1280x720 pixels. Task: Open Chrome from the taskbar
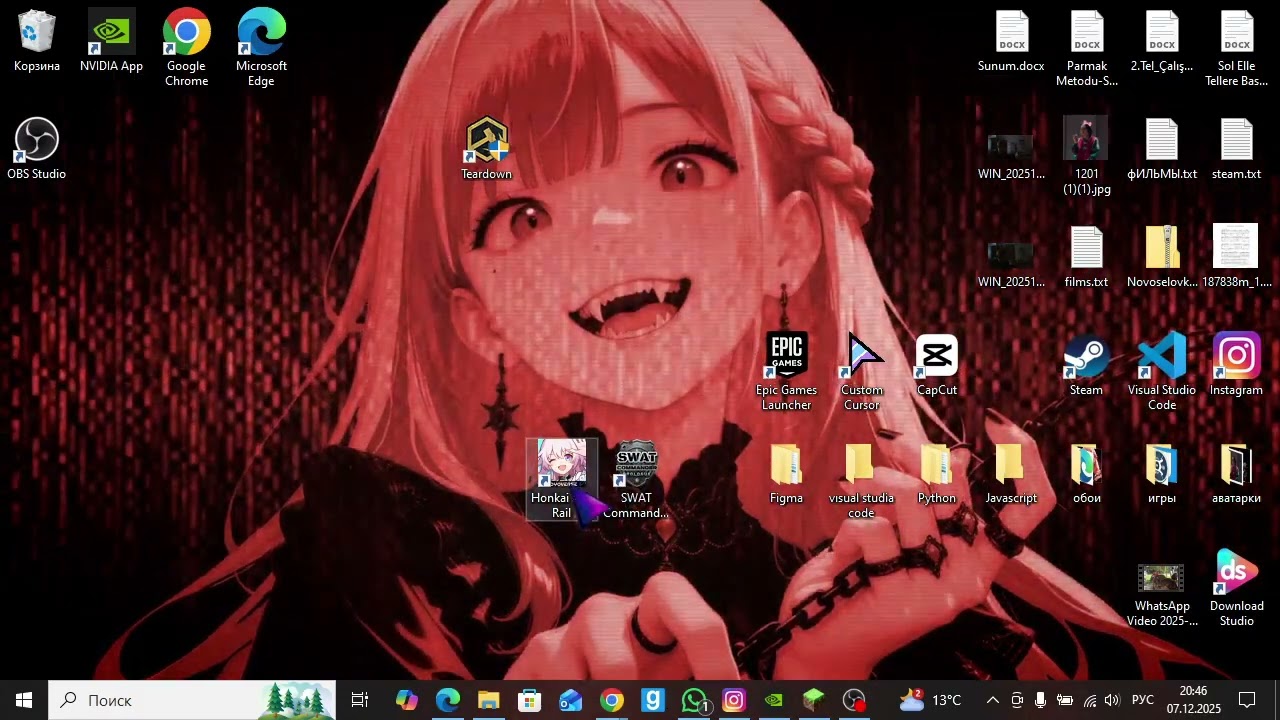(611, 700)
